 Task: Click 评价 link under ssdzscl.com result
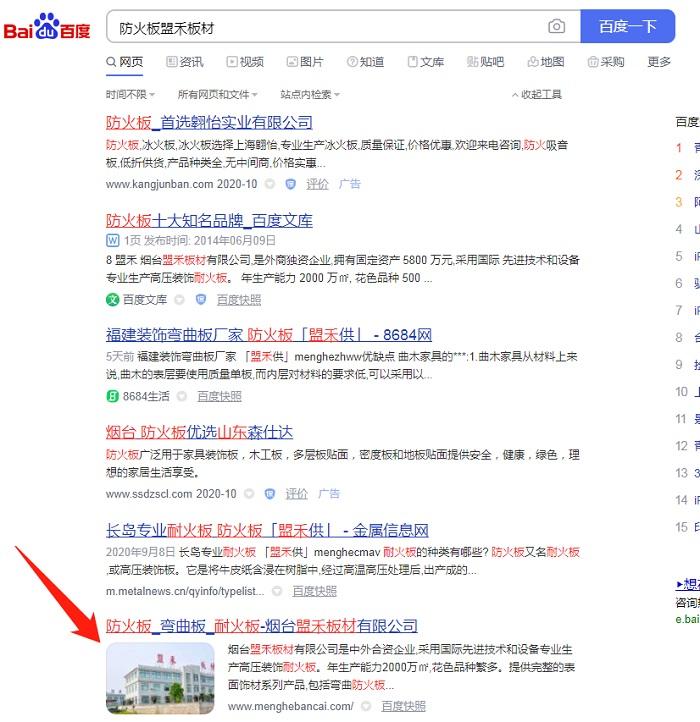[297, 494]
